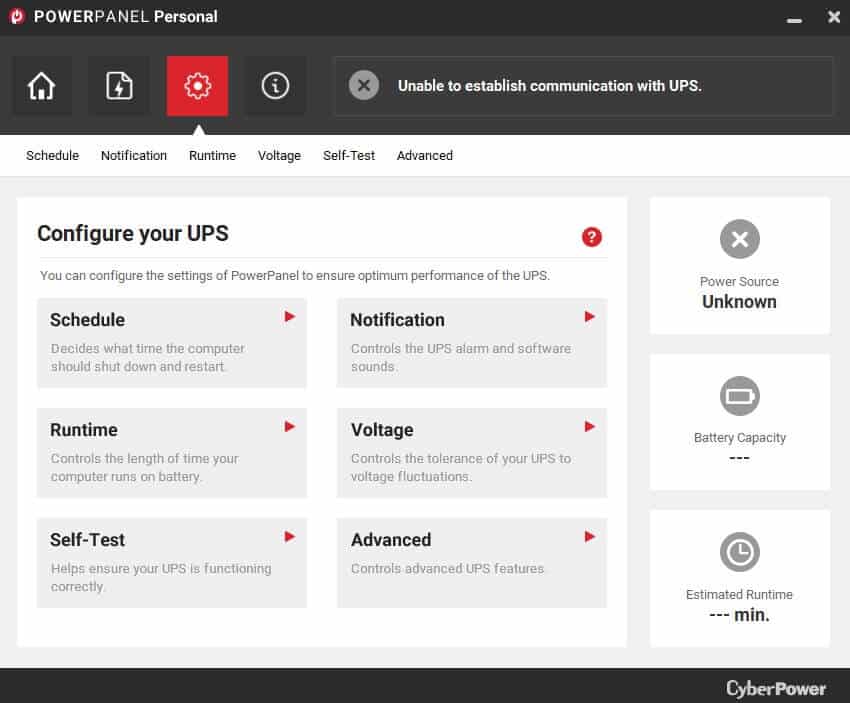Click the red arrow on Self-Test card
The width and height of the screenshot is (850, 703).
290,537
